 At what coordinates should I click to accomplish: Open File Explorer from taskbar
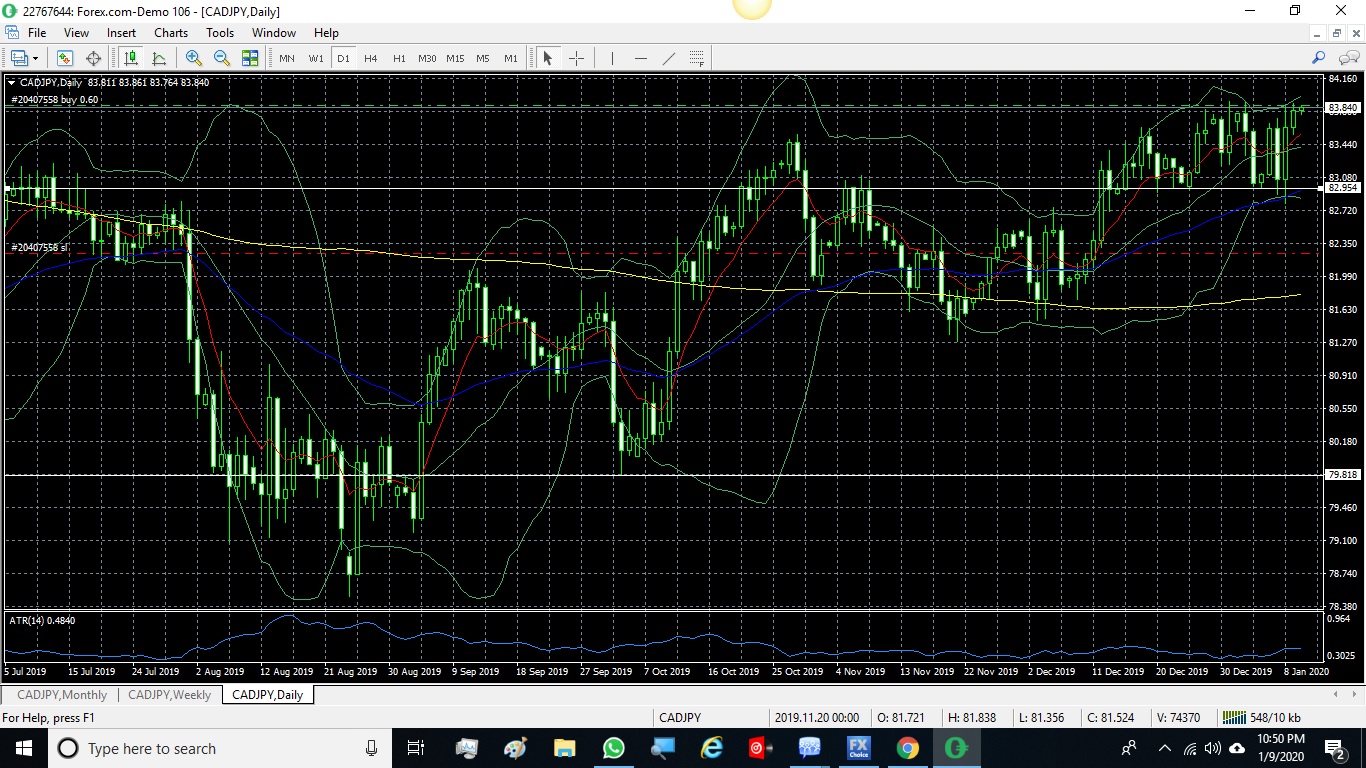pyautogui.click(x=565, y=748)
